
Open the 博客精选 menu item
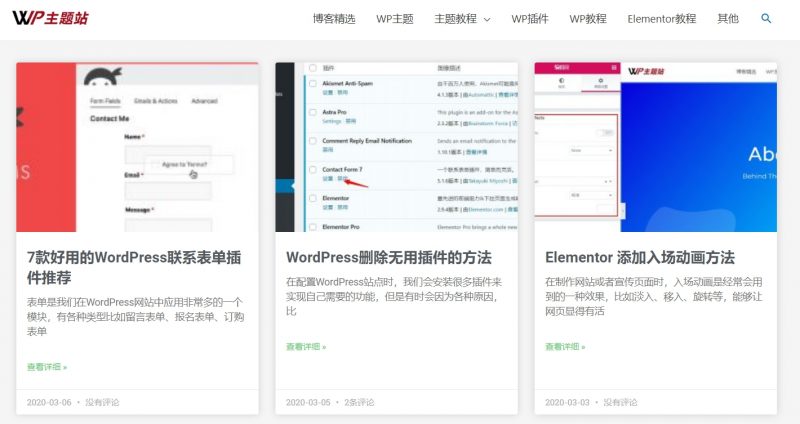(x=334, y=19)
